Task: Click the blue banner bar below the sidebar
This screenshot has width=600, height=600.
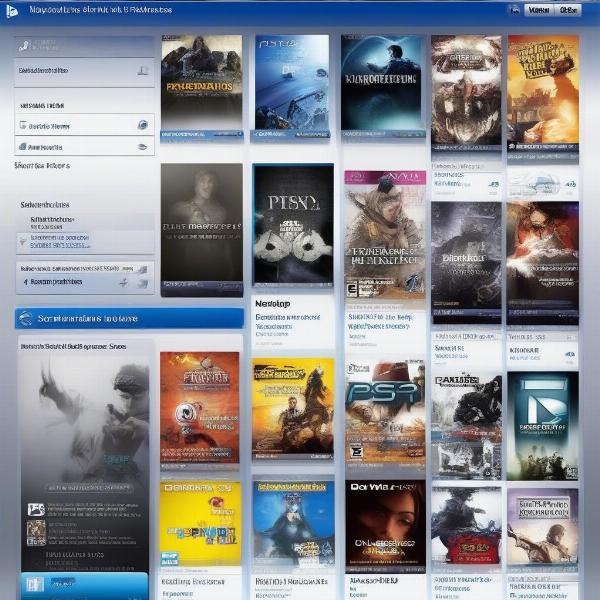Action: (x=129, y=318)
